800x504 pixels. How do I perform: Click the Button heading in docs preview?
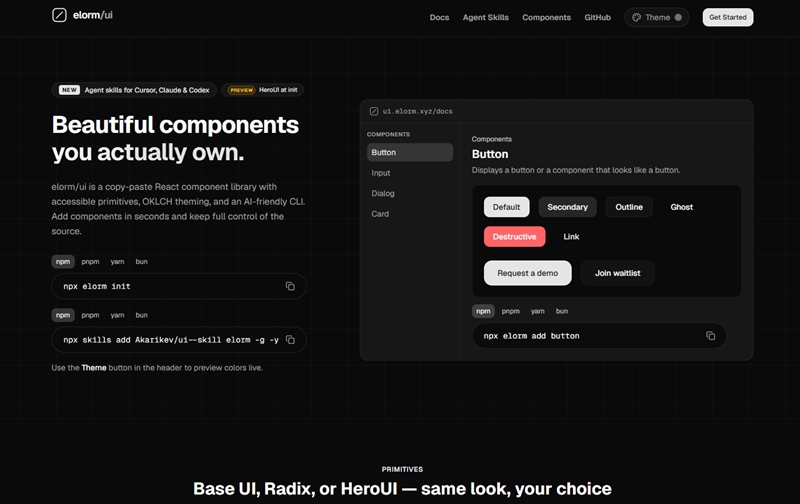coord(490,154)
